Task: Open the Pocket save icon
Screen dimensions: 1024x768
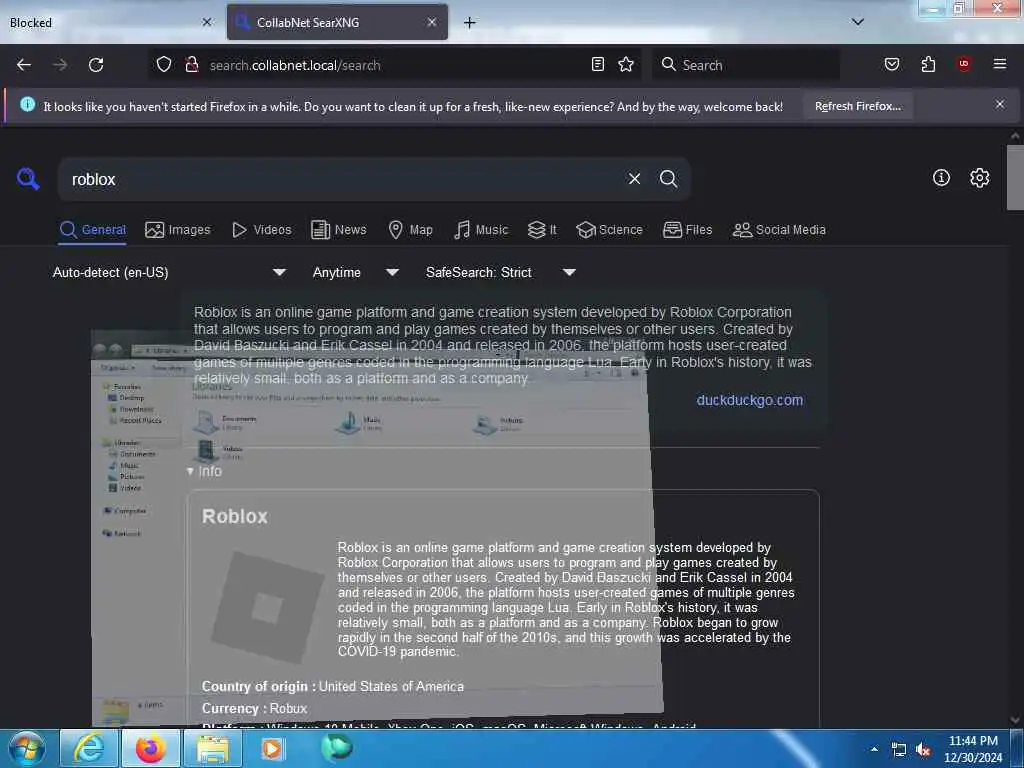Action: point(892,64)
